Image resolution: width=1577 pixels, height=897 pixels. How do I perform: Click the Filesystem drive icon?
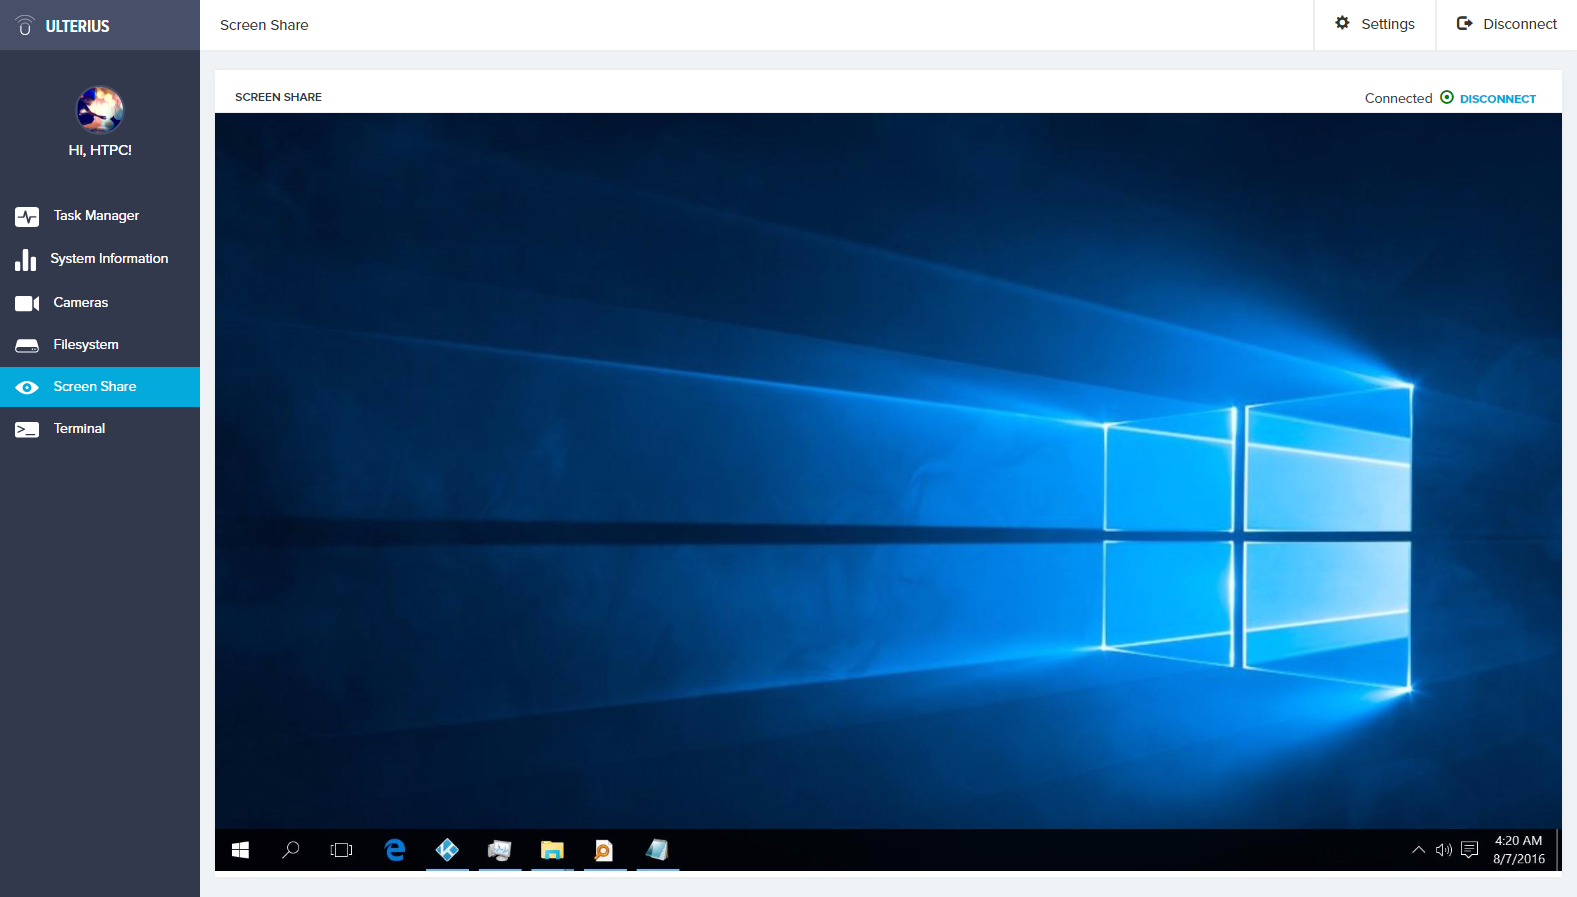click(27, 345)
